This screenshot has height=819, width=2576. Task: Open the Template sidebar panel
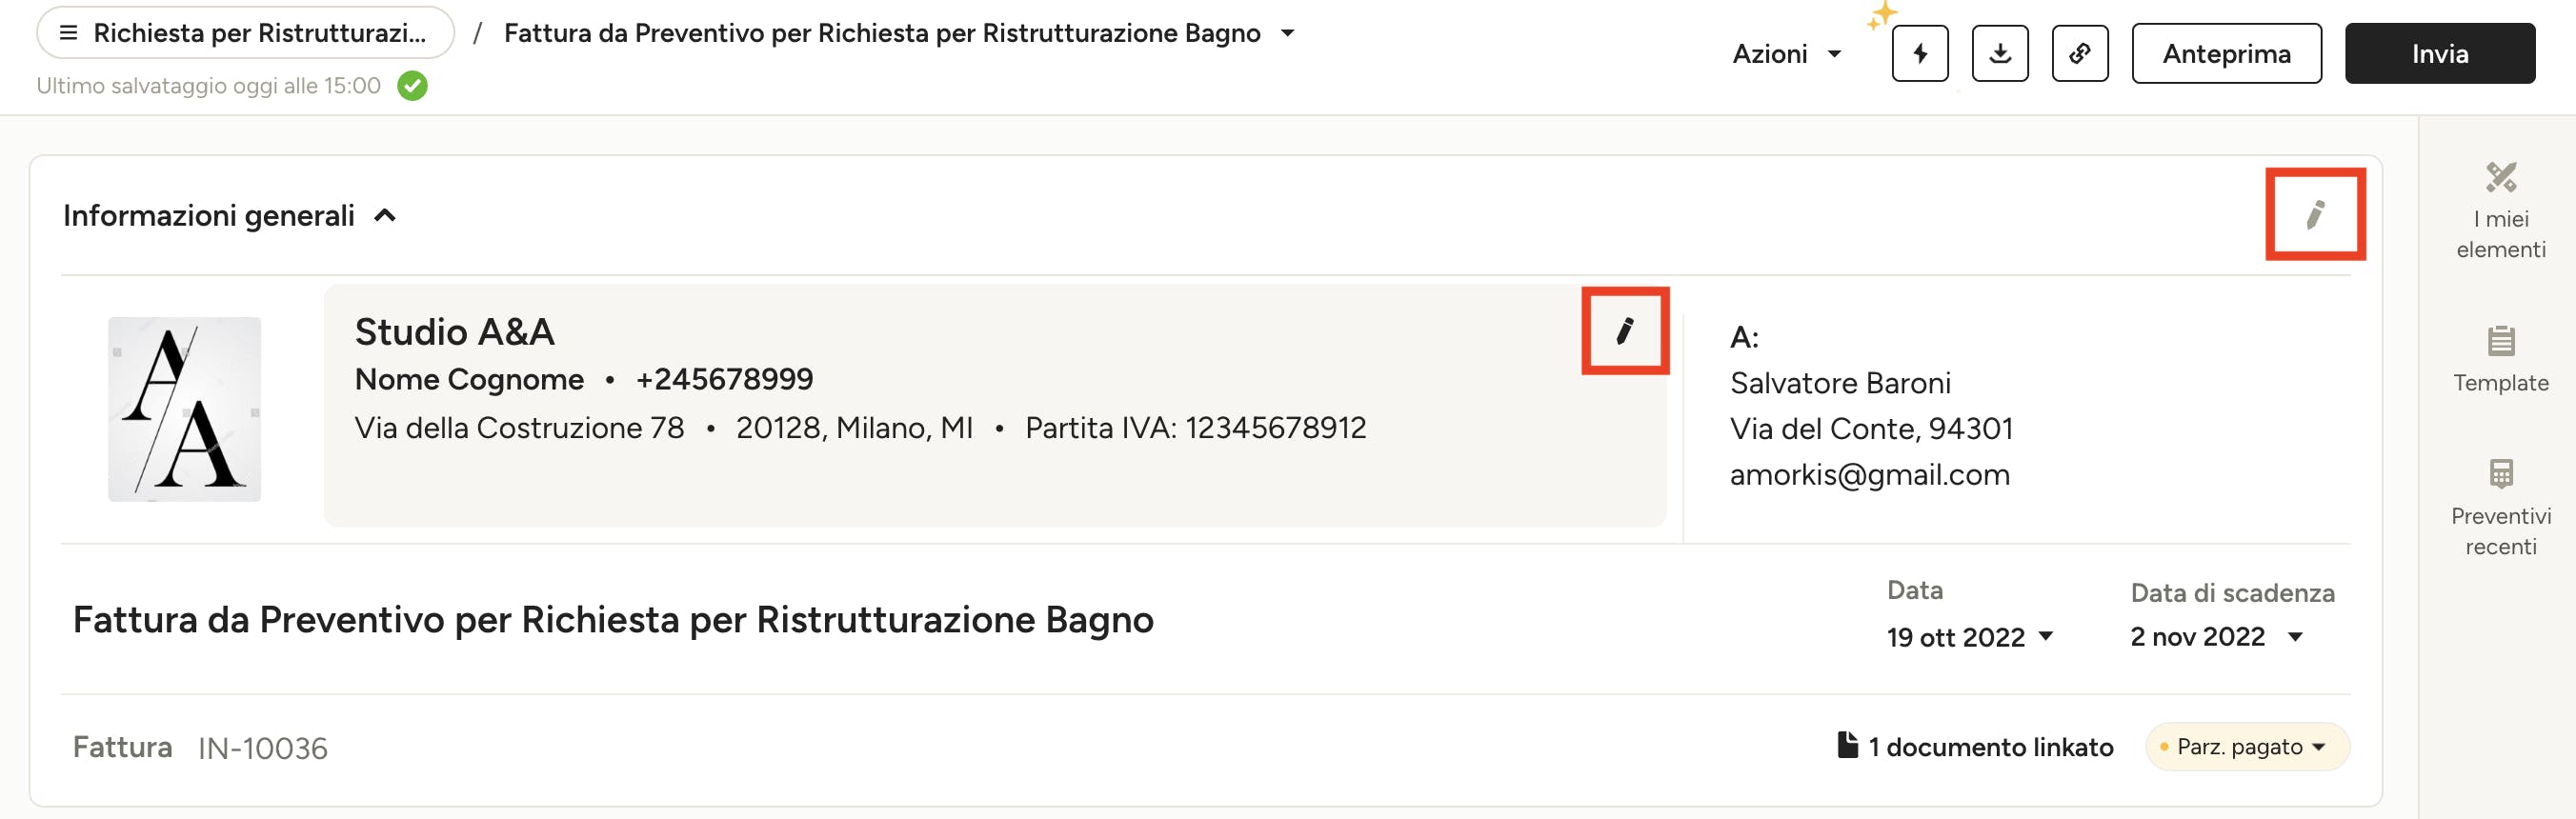pos(2500,359)
